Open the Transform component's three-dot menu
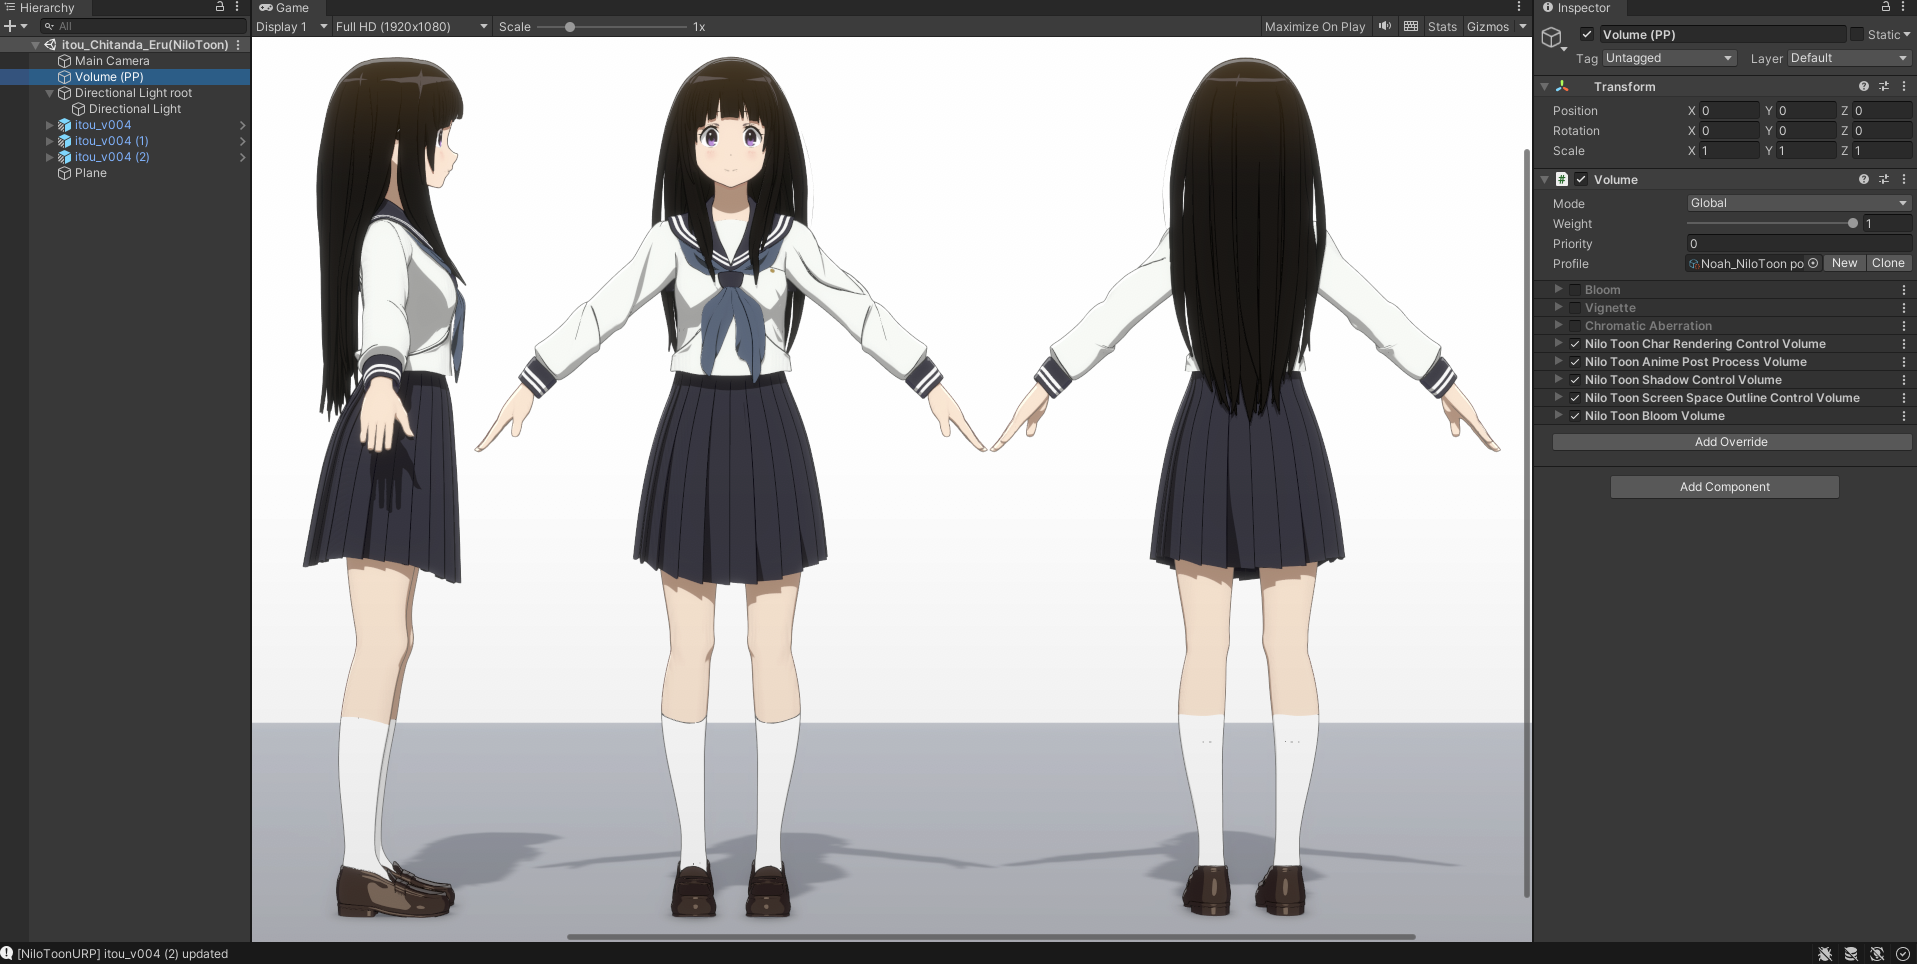1917x964 pixels. [x=1904, y=87]
